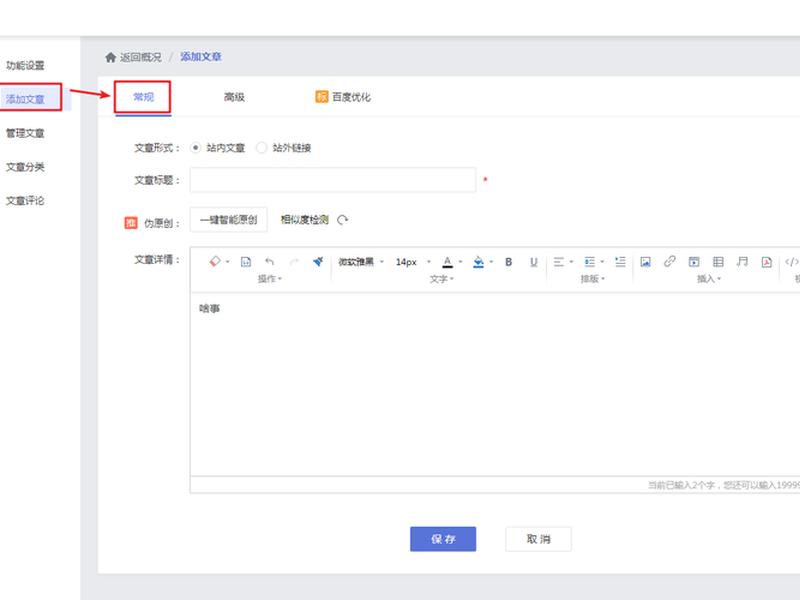Screen dimensions: 800x600
Task: Apply background fill color bucket icon
Action: click(x=478, y=262)
